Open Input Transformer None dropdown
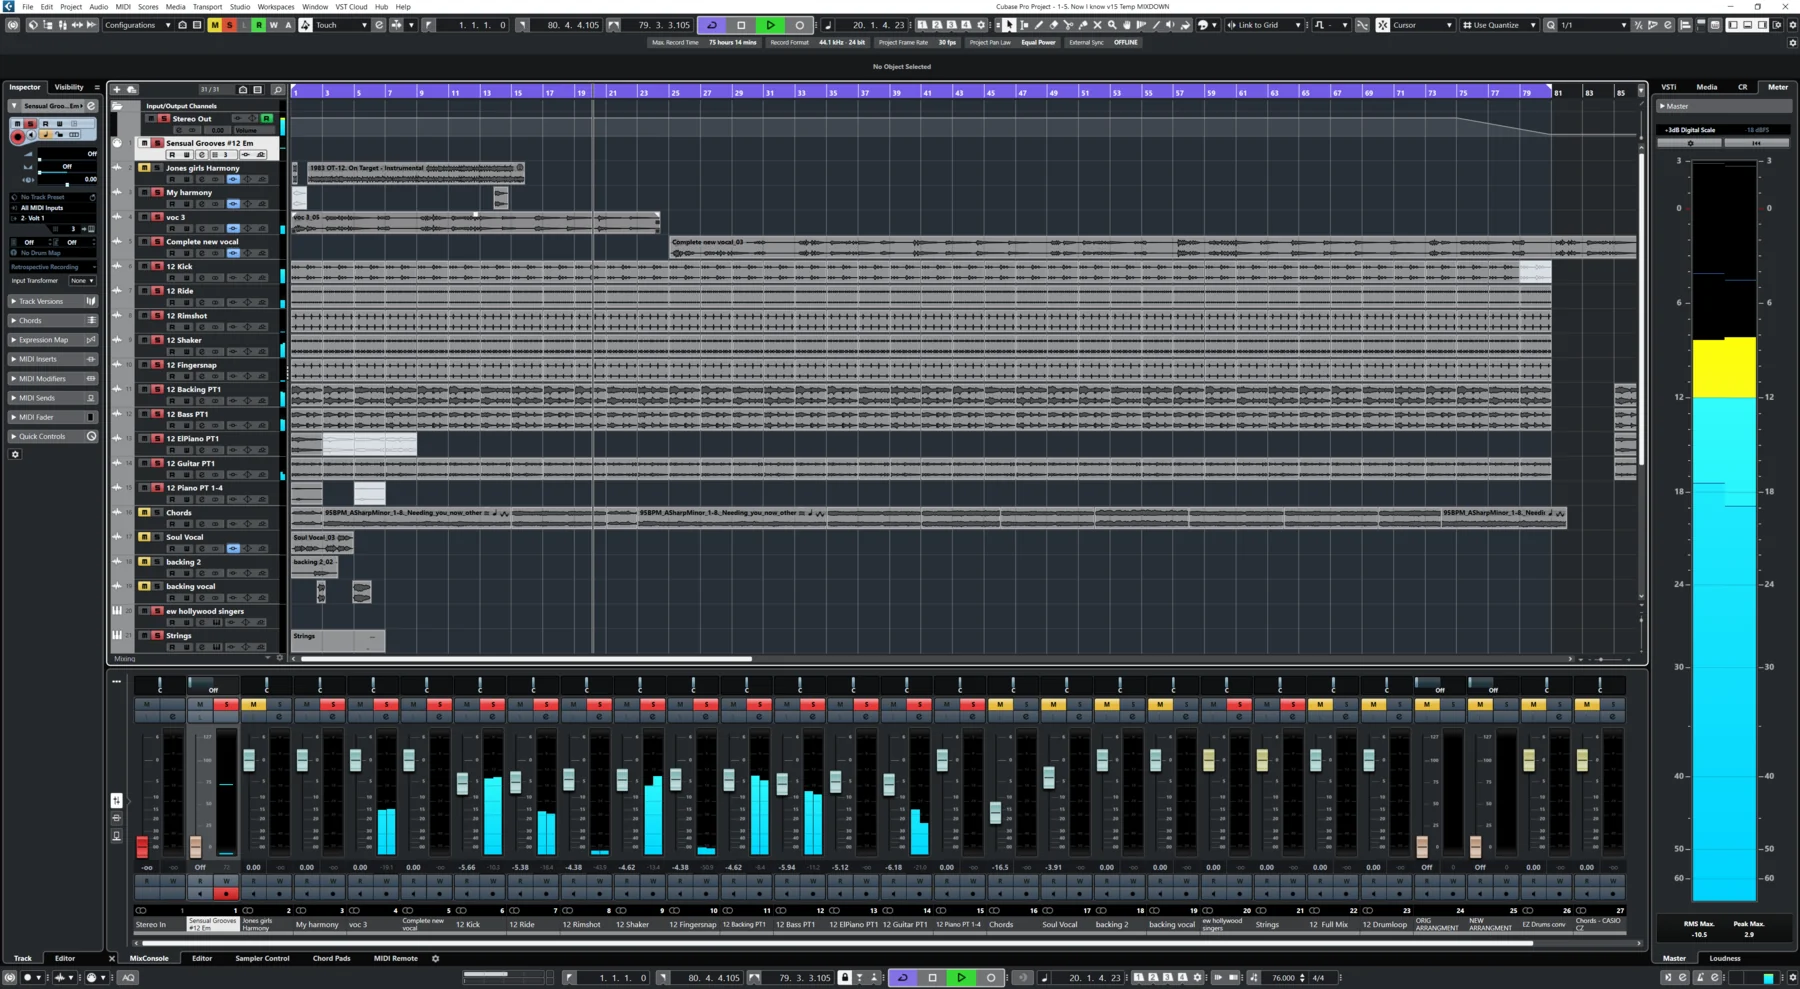 (82, 281)
